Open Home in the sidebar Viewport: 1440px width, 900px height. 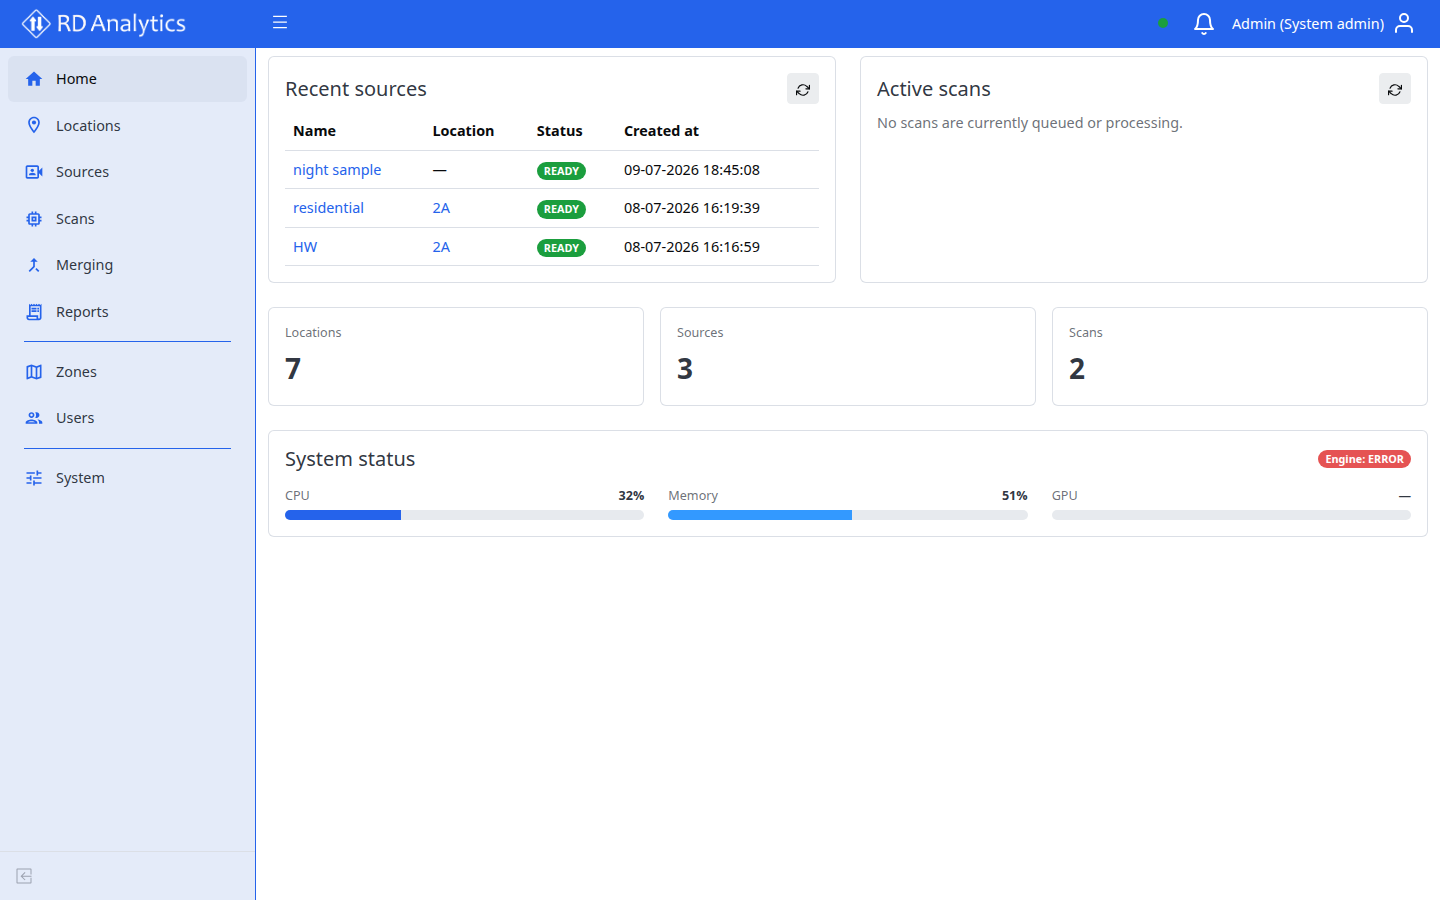click(127, 79)
